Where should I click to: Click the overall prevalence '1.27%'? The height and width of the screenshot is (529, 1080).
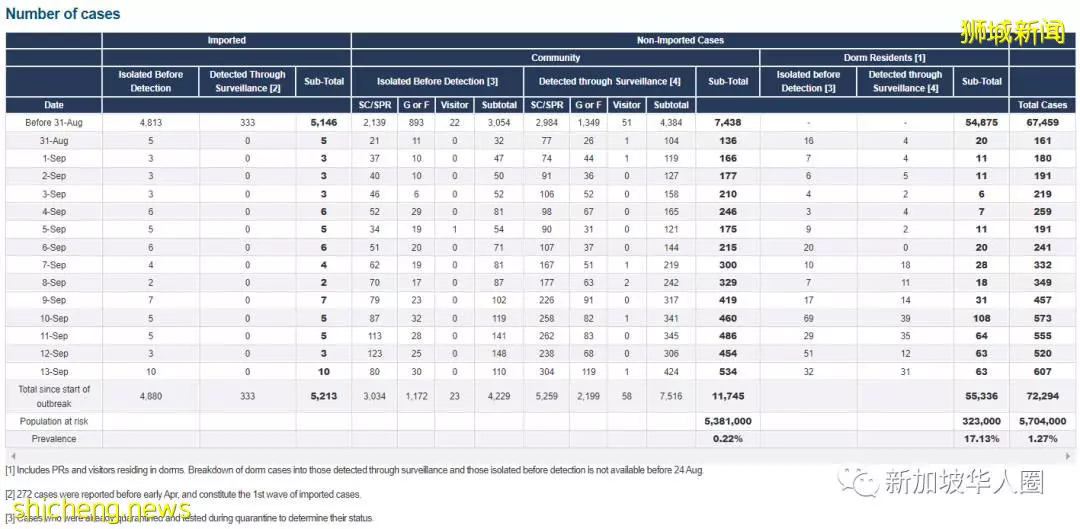click(x=1042, y=439)
